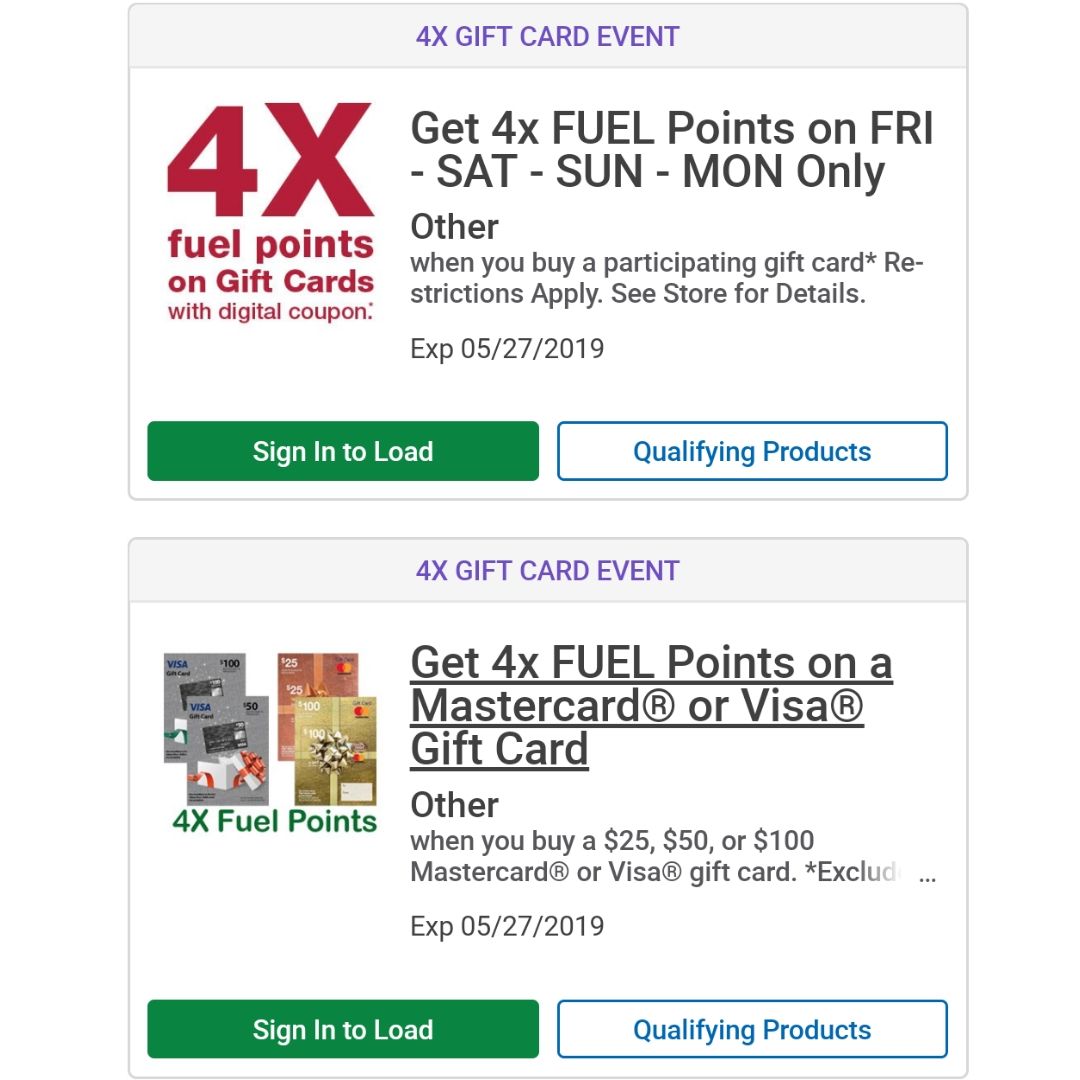Image resolution: width=1080 pixels, height=1080 pixels.
Task: Open Qualifying Products for the FRI-SAT-SUN-MON coupon
Action: click(752, 451)
